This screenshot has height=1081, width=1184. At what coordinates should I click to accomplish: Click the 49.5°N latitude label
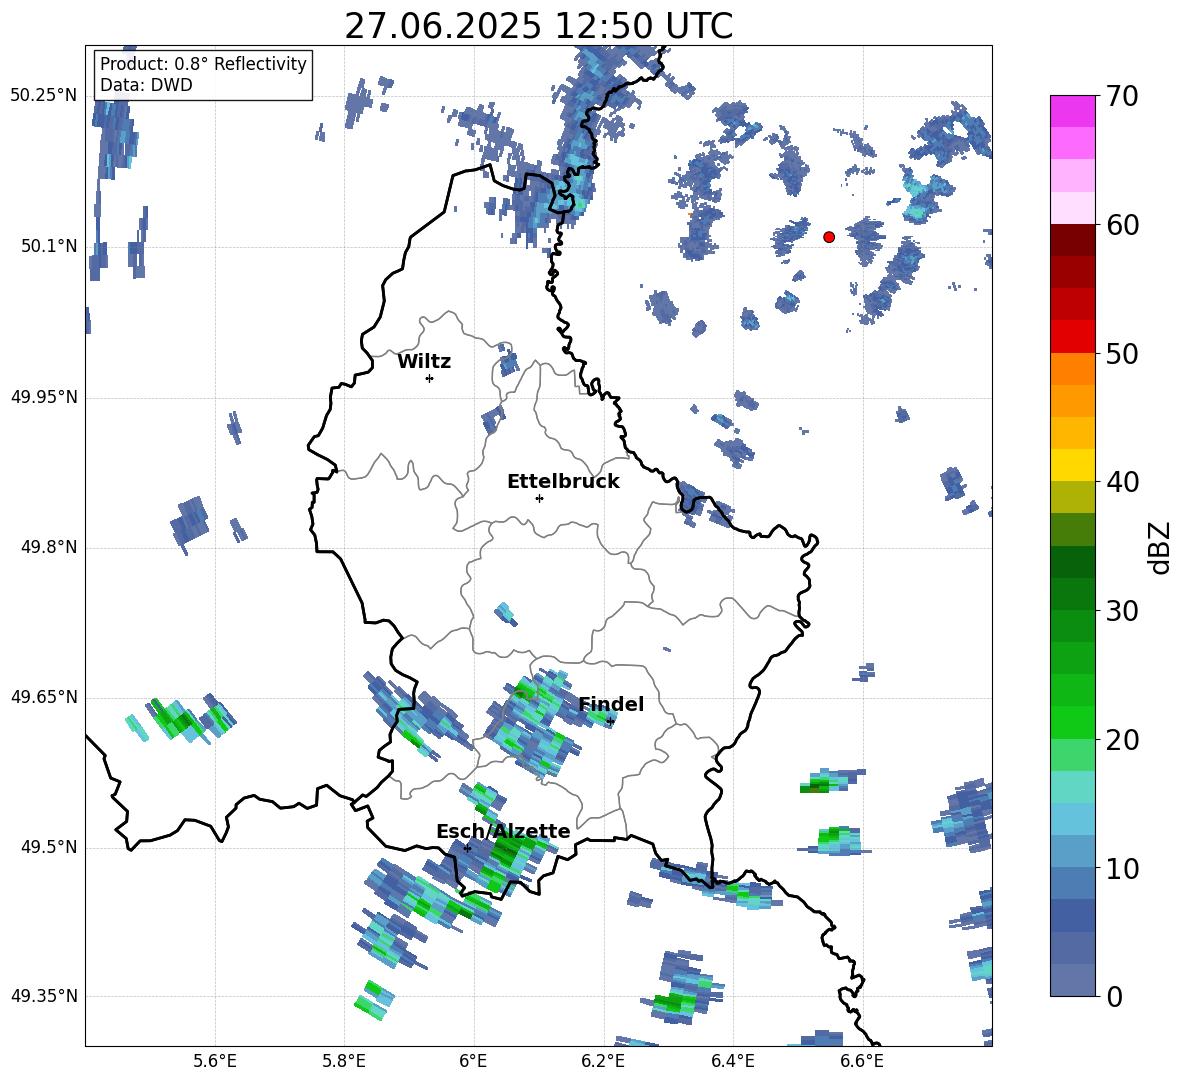pyautogui.click(x=49, y=847)
